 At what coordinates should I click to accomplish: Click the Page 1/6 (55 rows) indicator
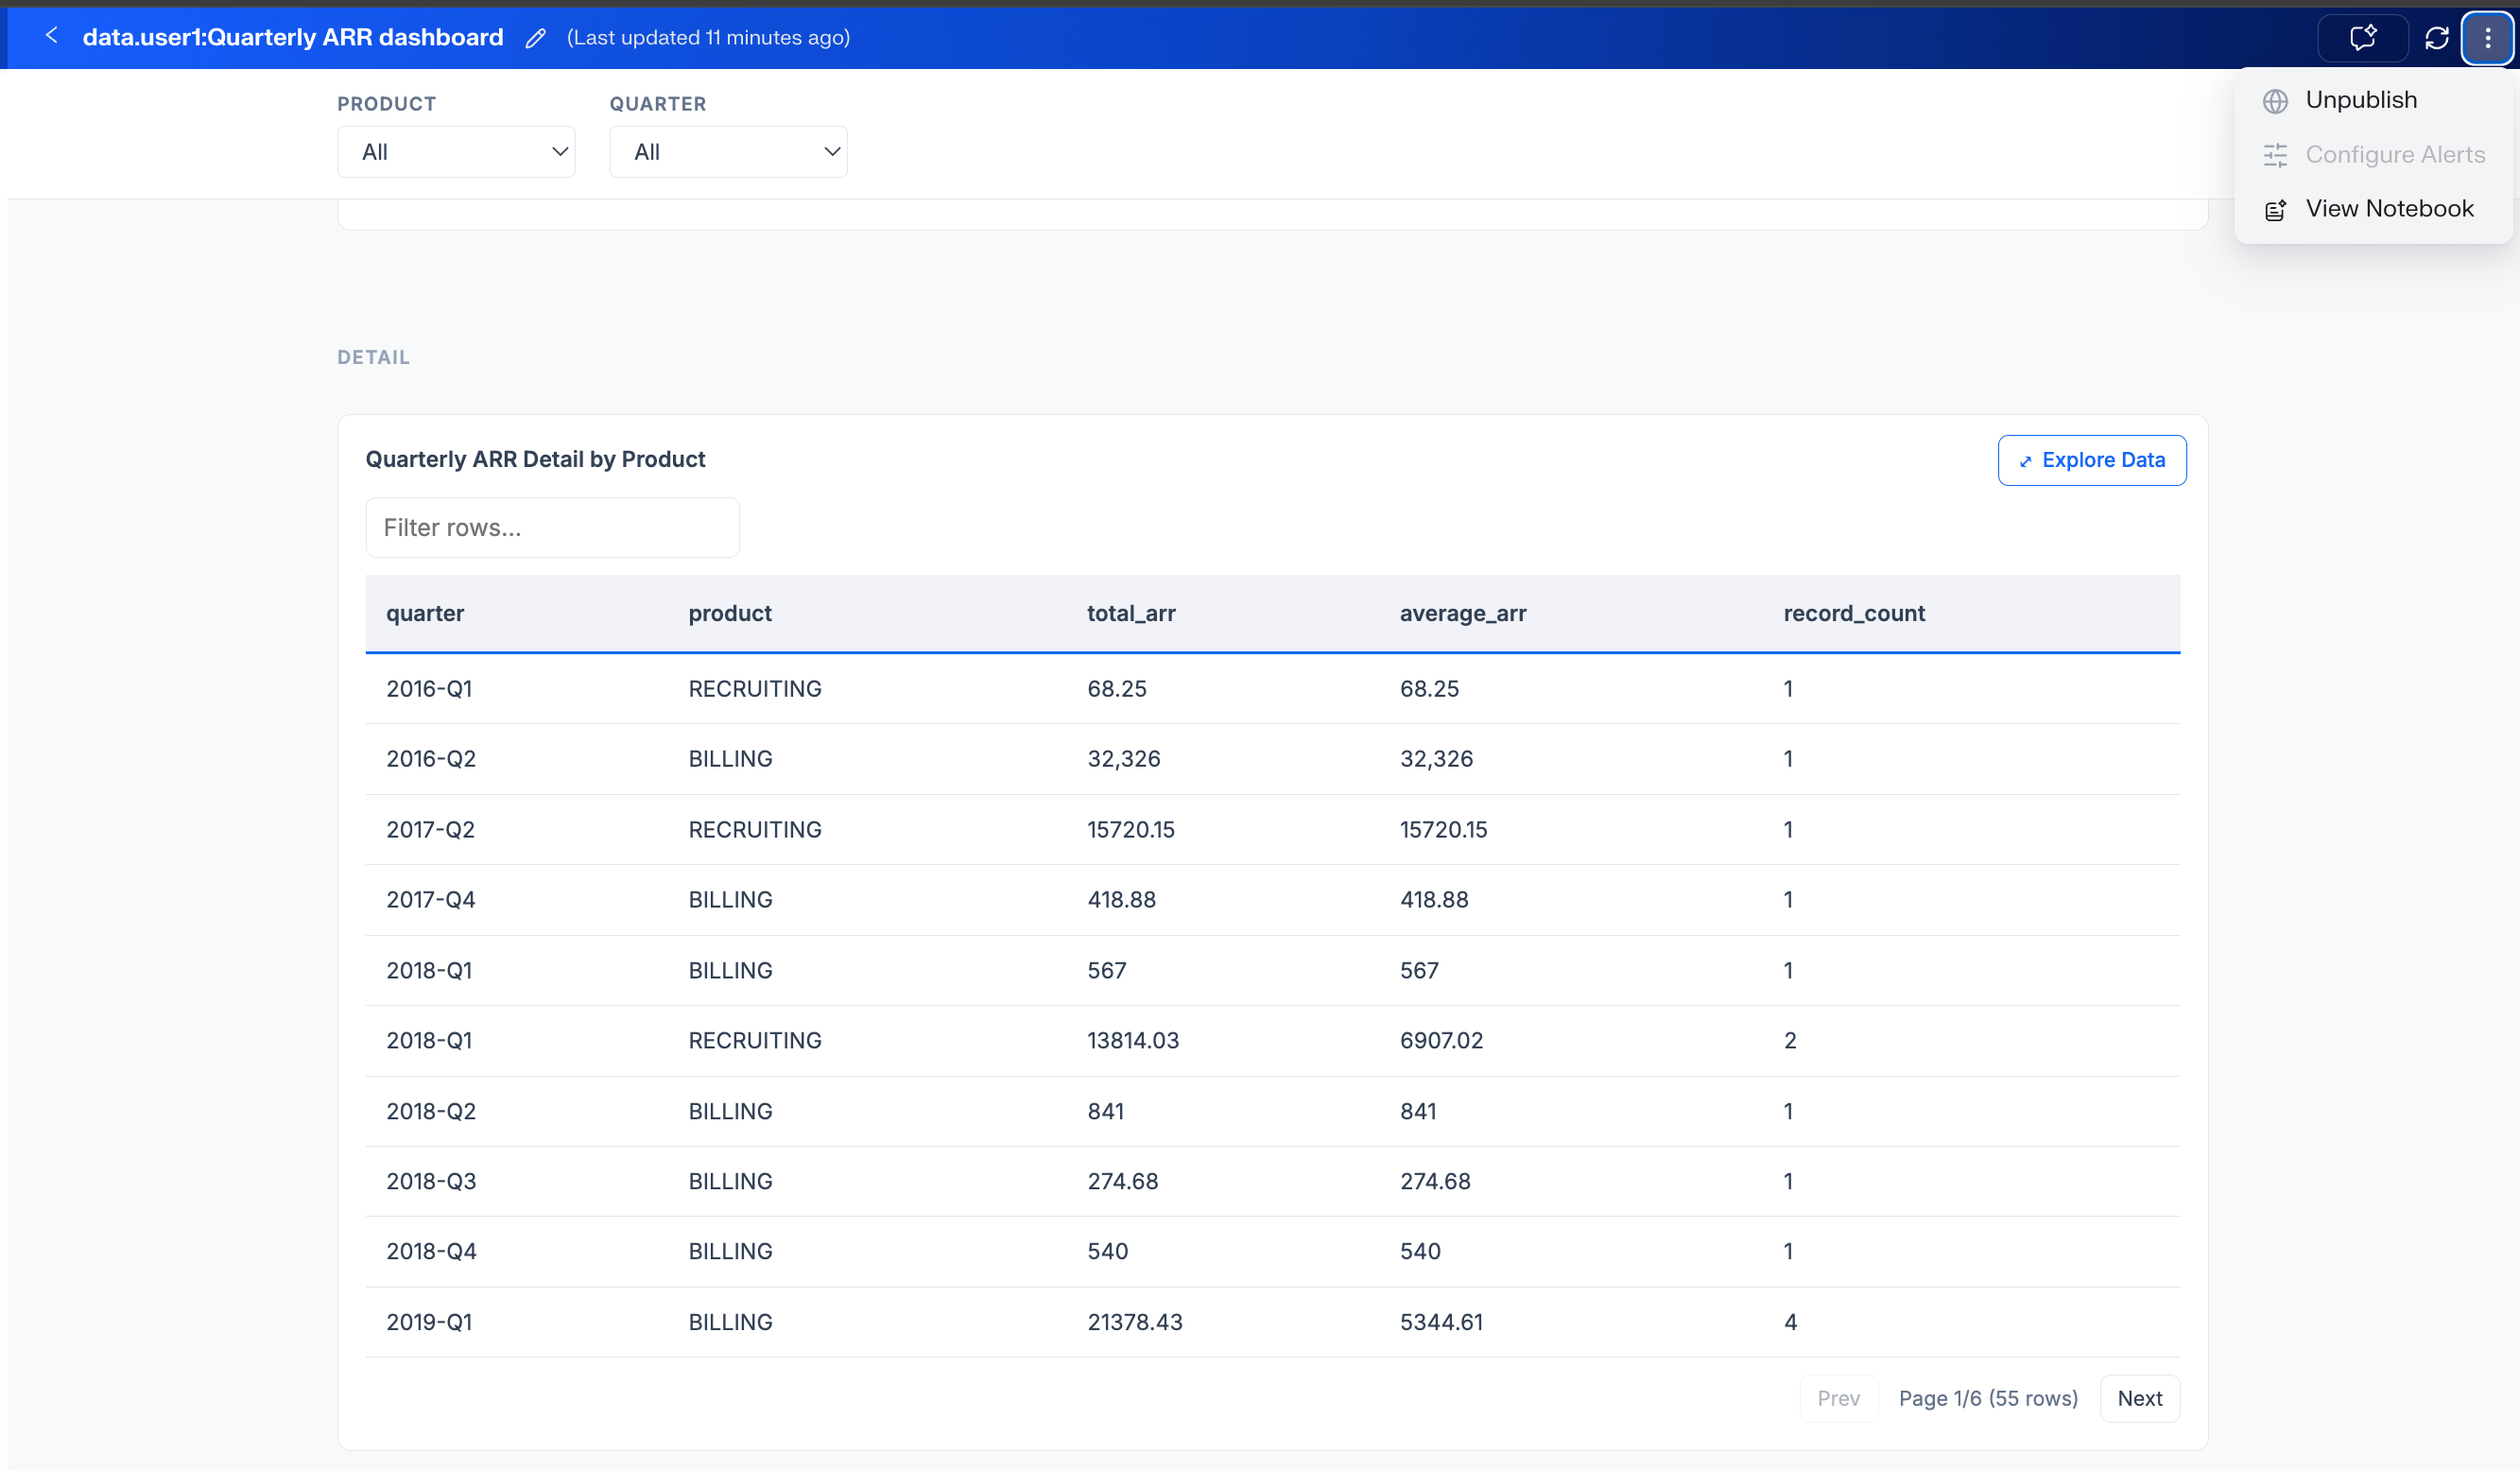(x=1988, y=1398)
